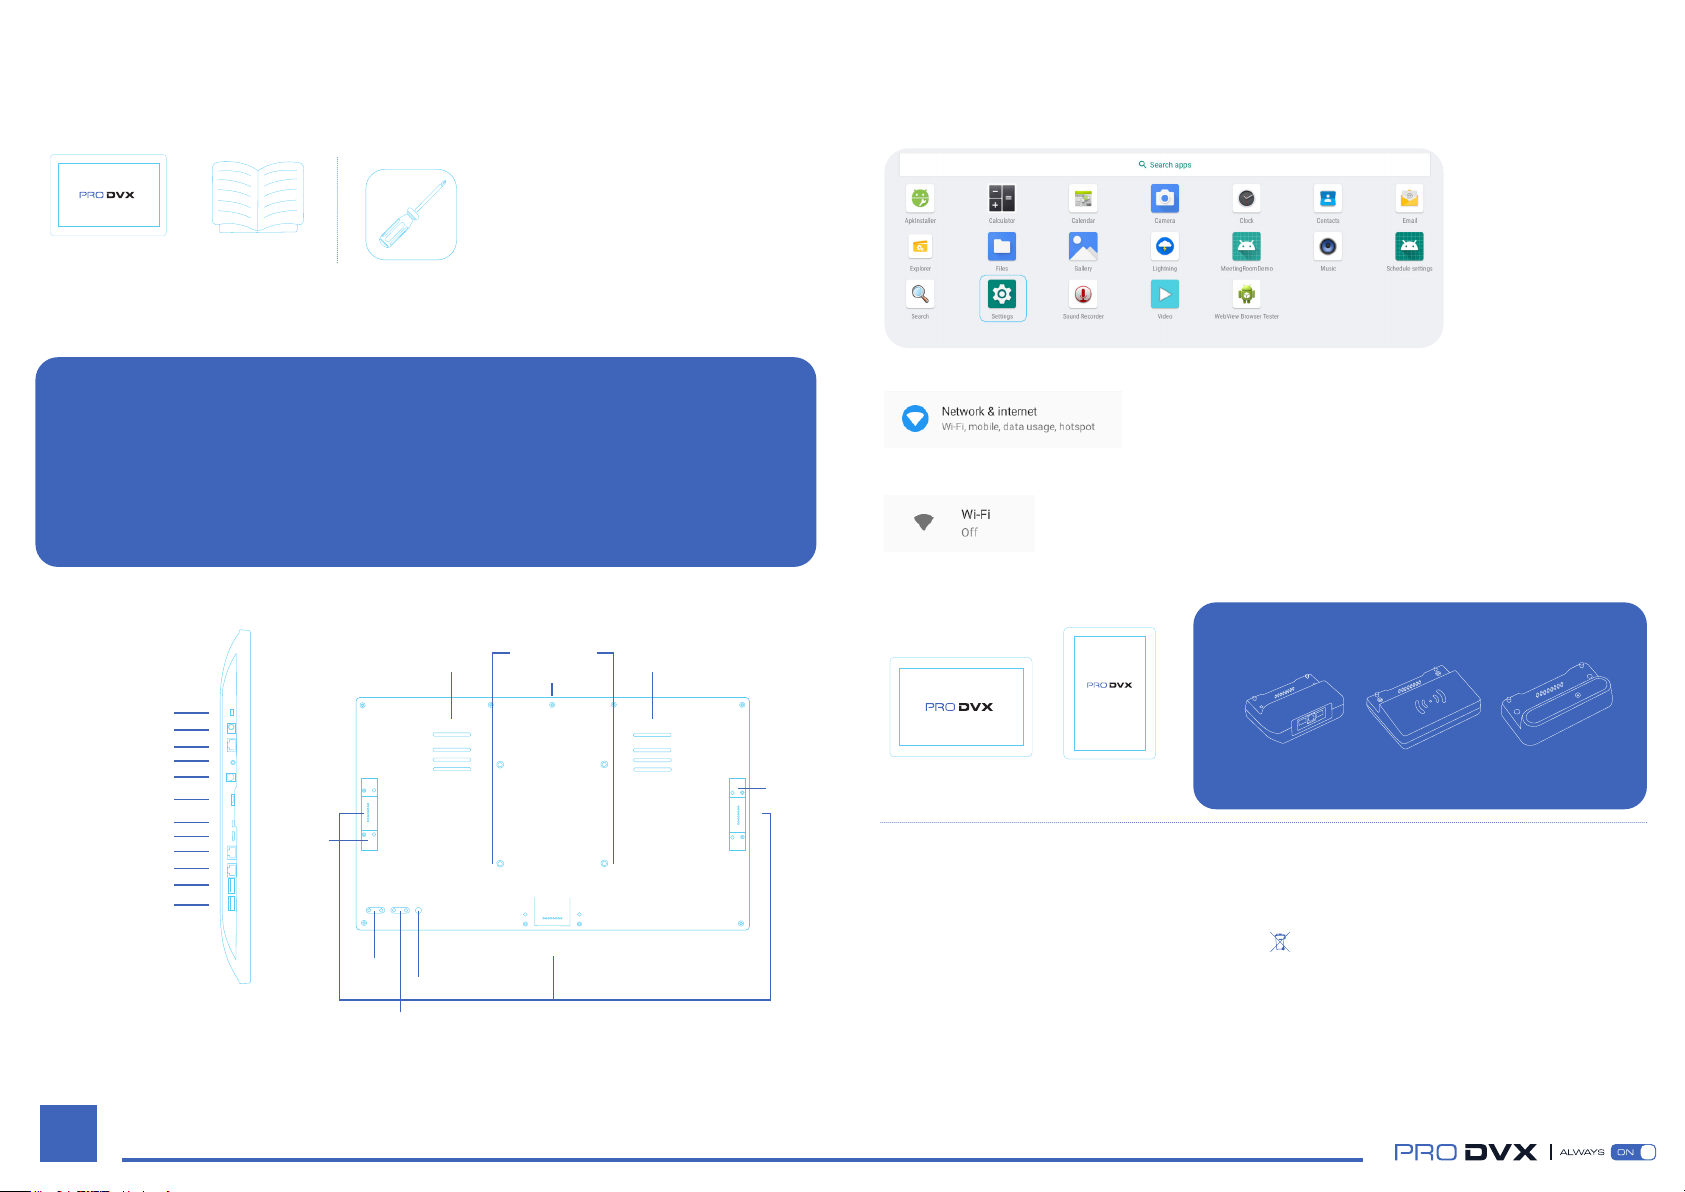Open the Gallery app
This screenshot has width=1685, height=1192.
tap(1083, 247)
